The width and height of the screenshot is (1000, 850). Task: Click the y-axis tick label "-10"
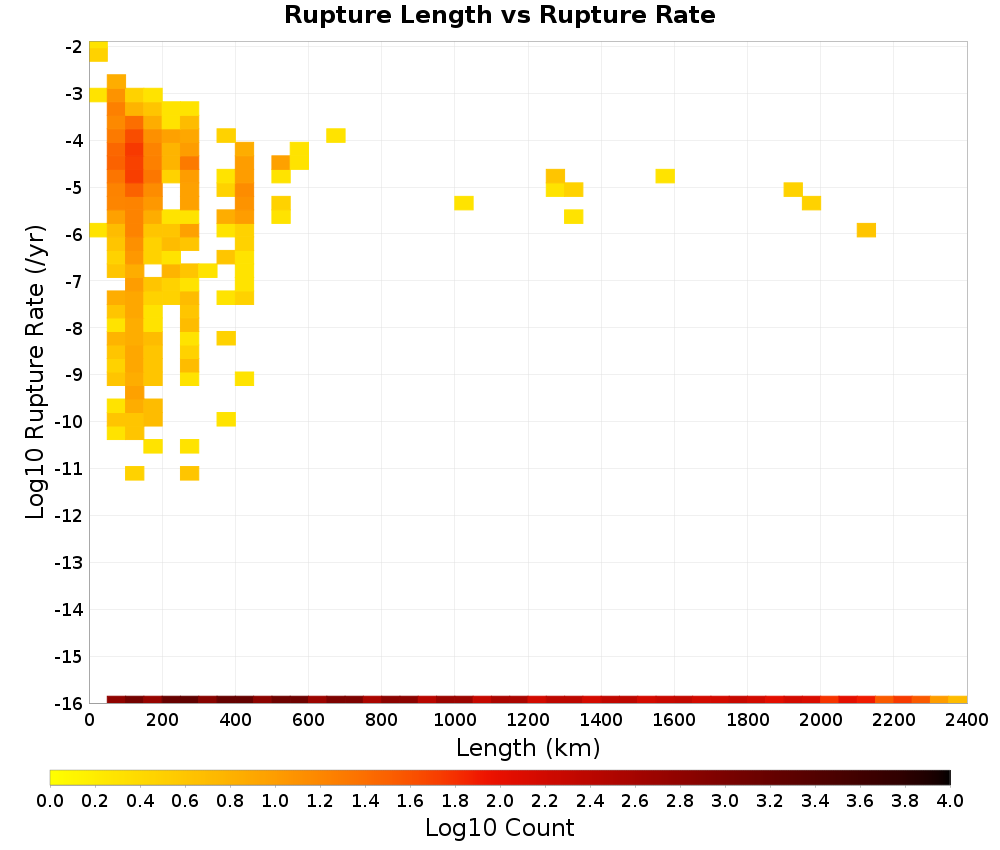point(69,422)
